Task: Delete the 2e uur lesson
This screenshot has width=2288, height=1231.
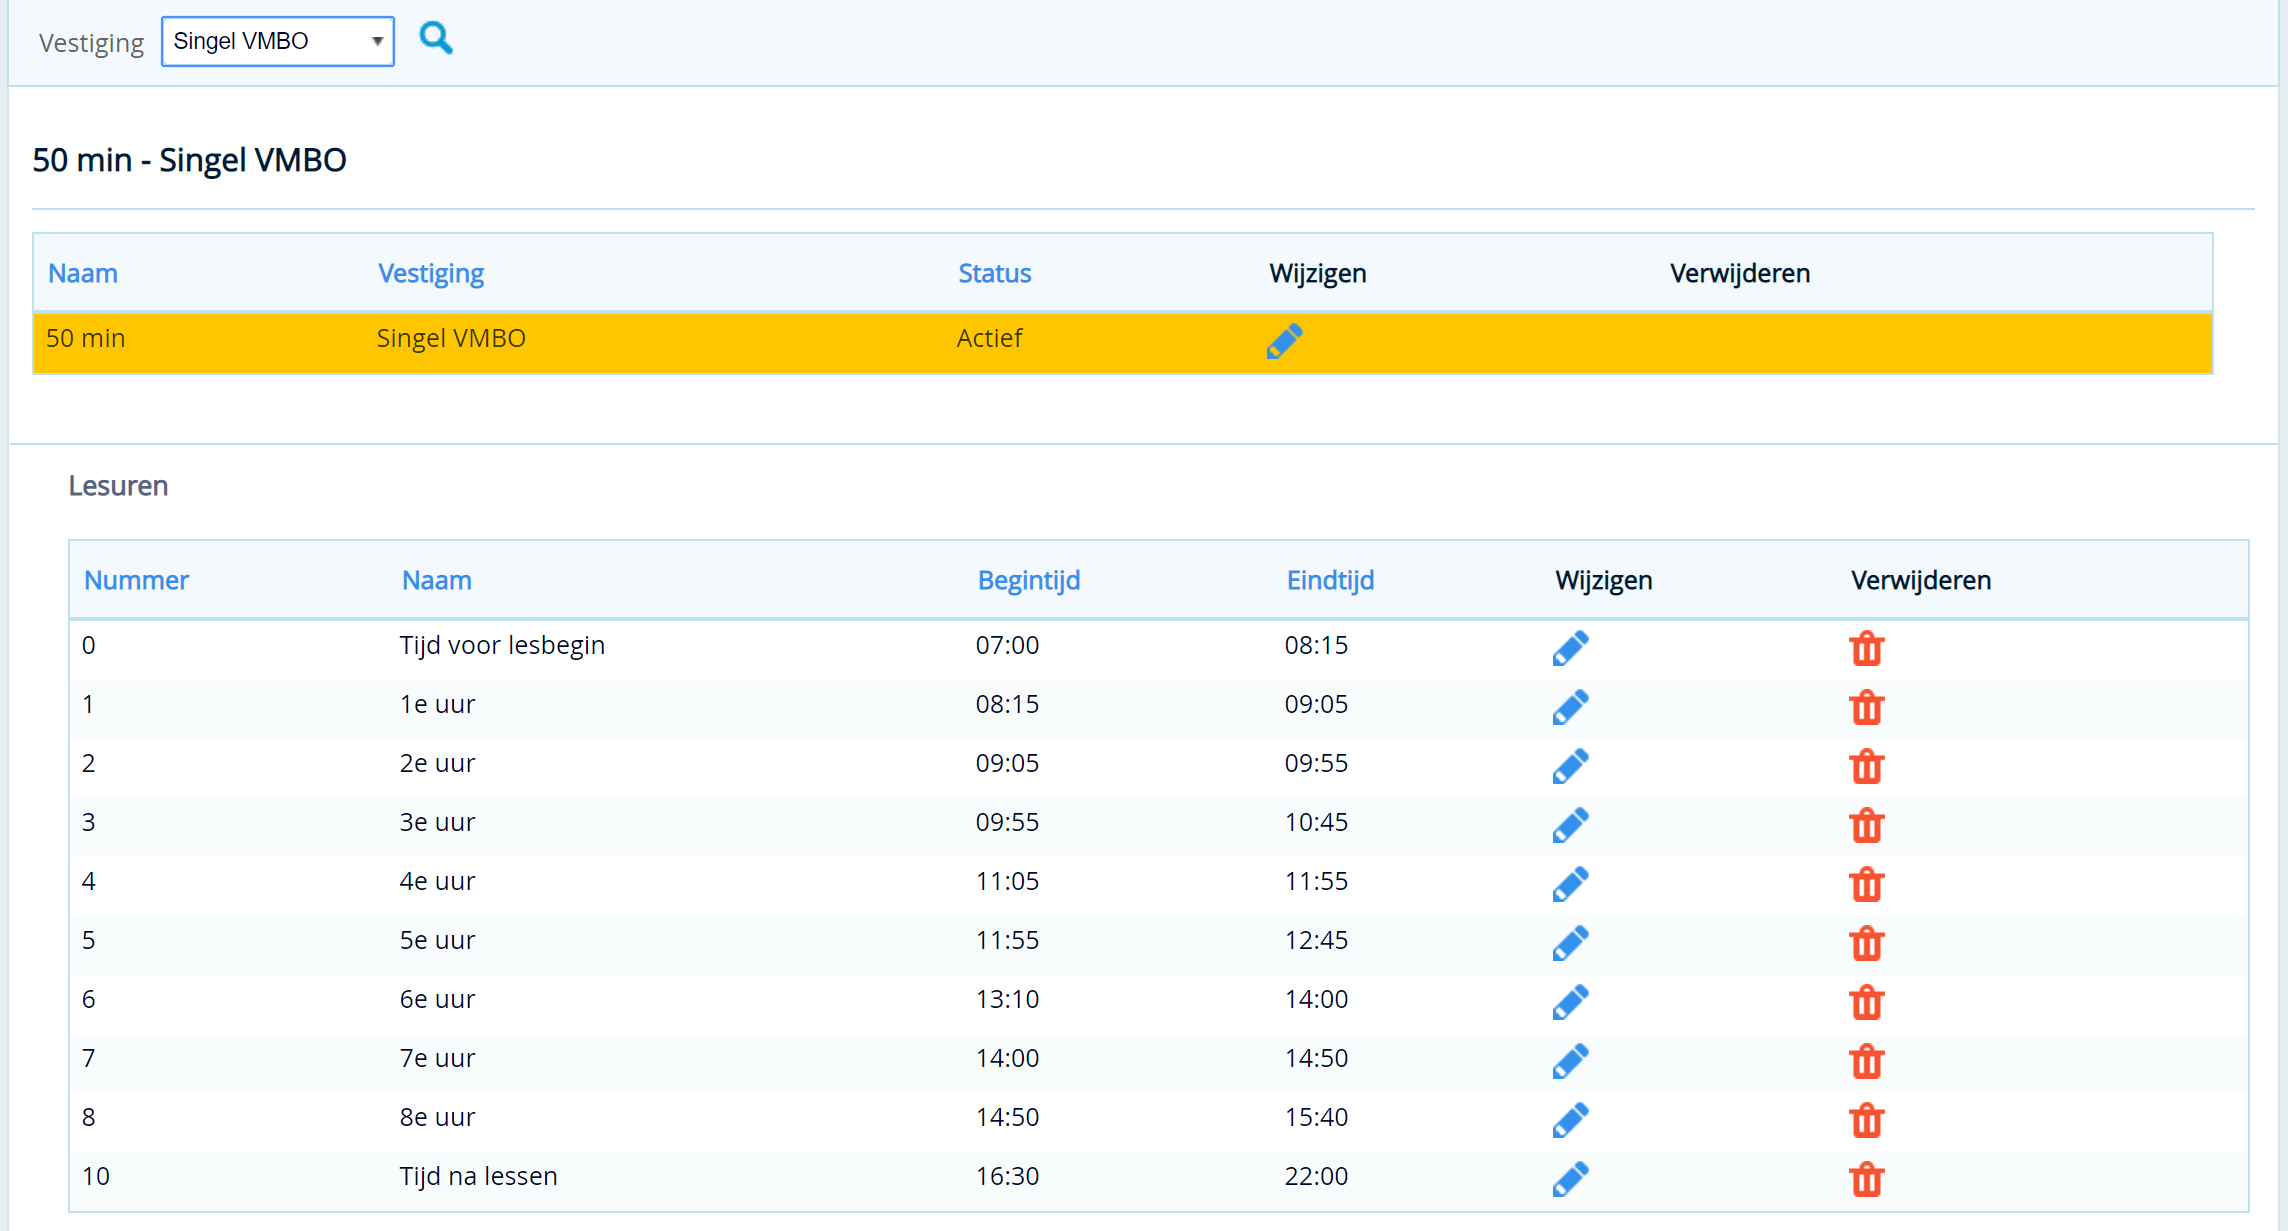Action: pyautogui.click(x=1866, y=767)
